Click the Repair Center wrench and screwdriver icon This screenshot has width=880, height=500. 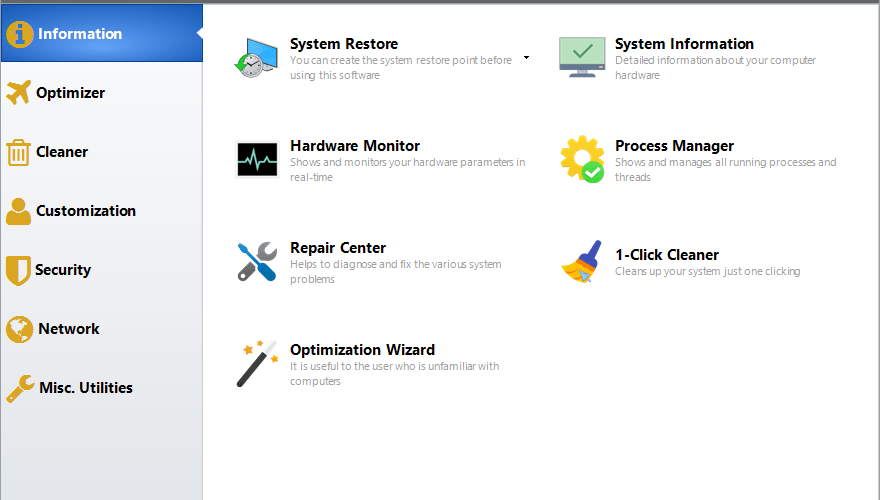coord(257,262)
